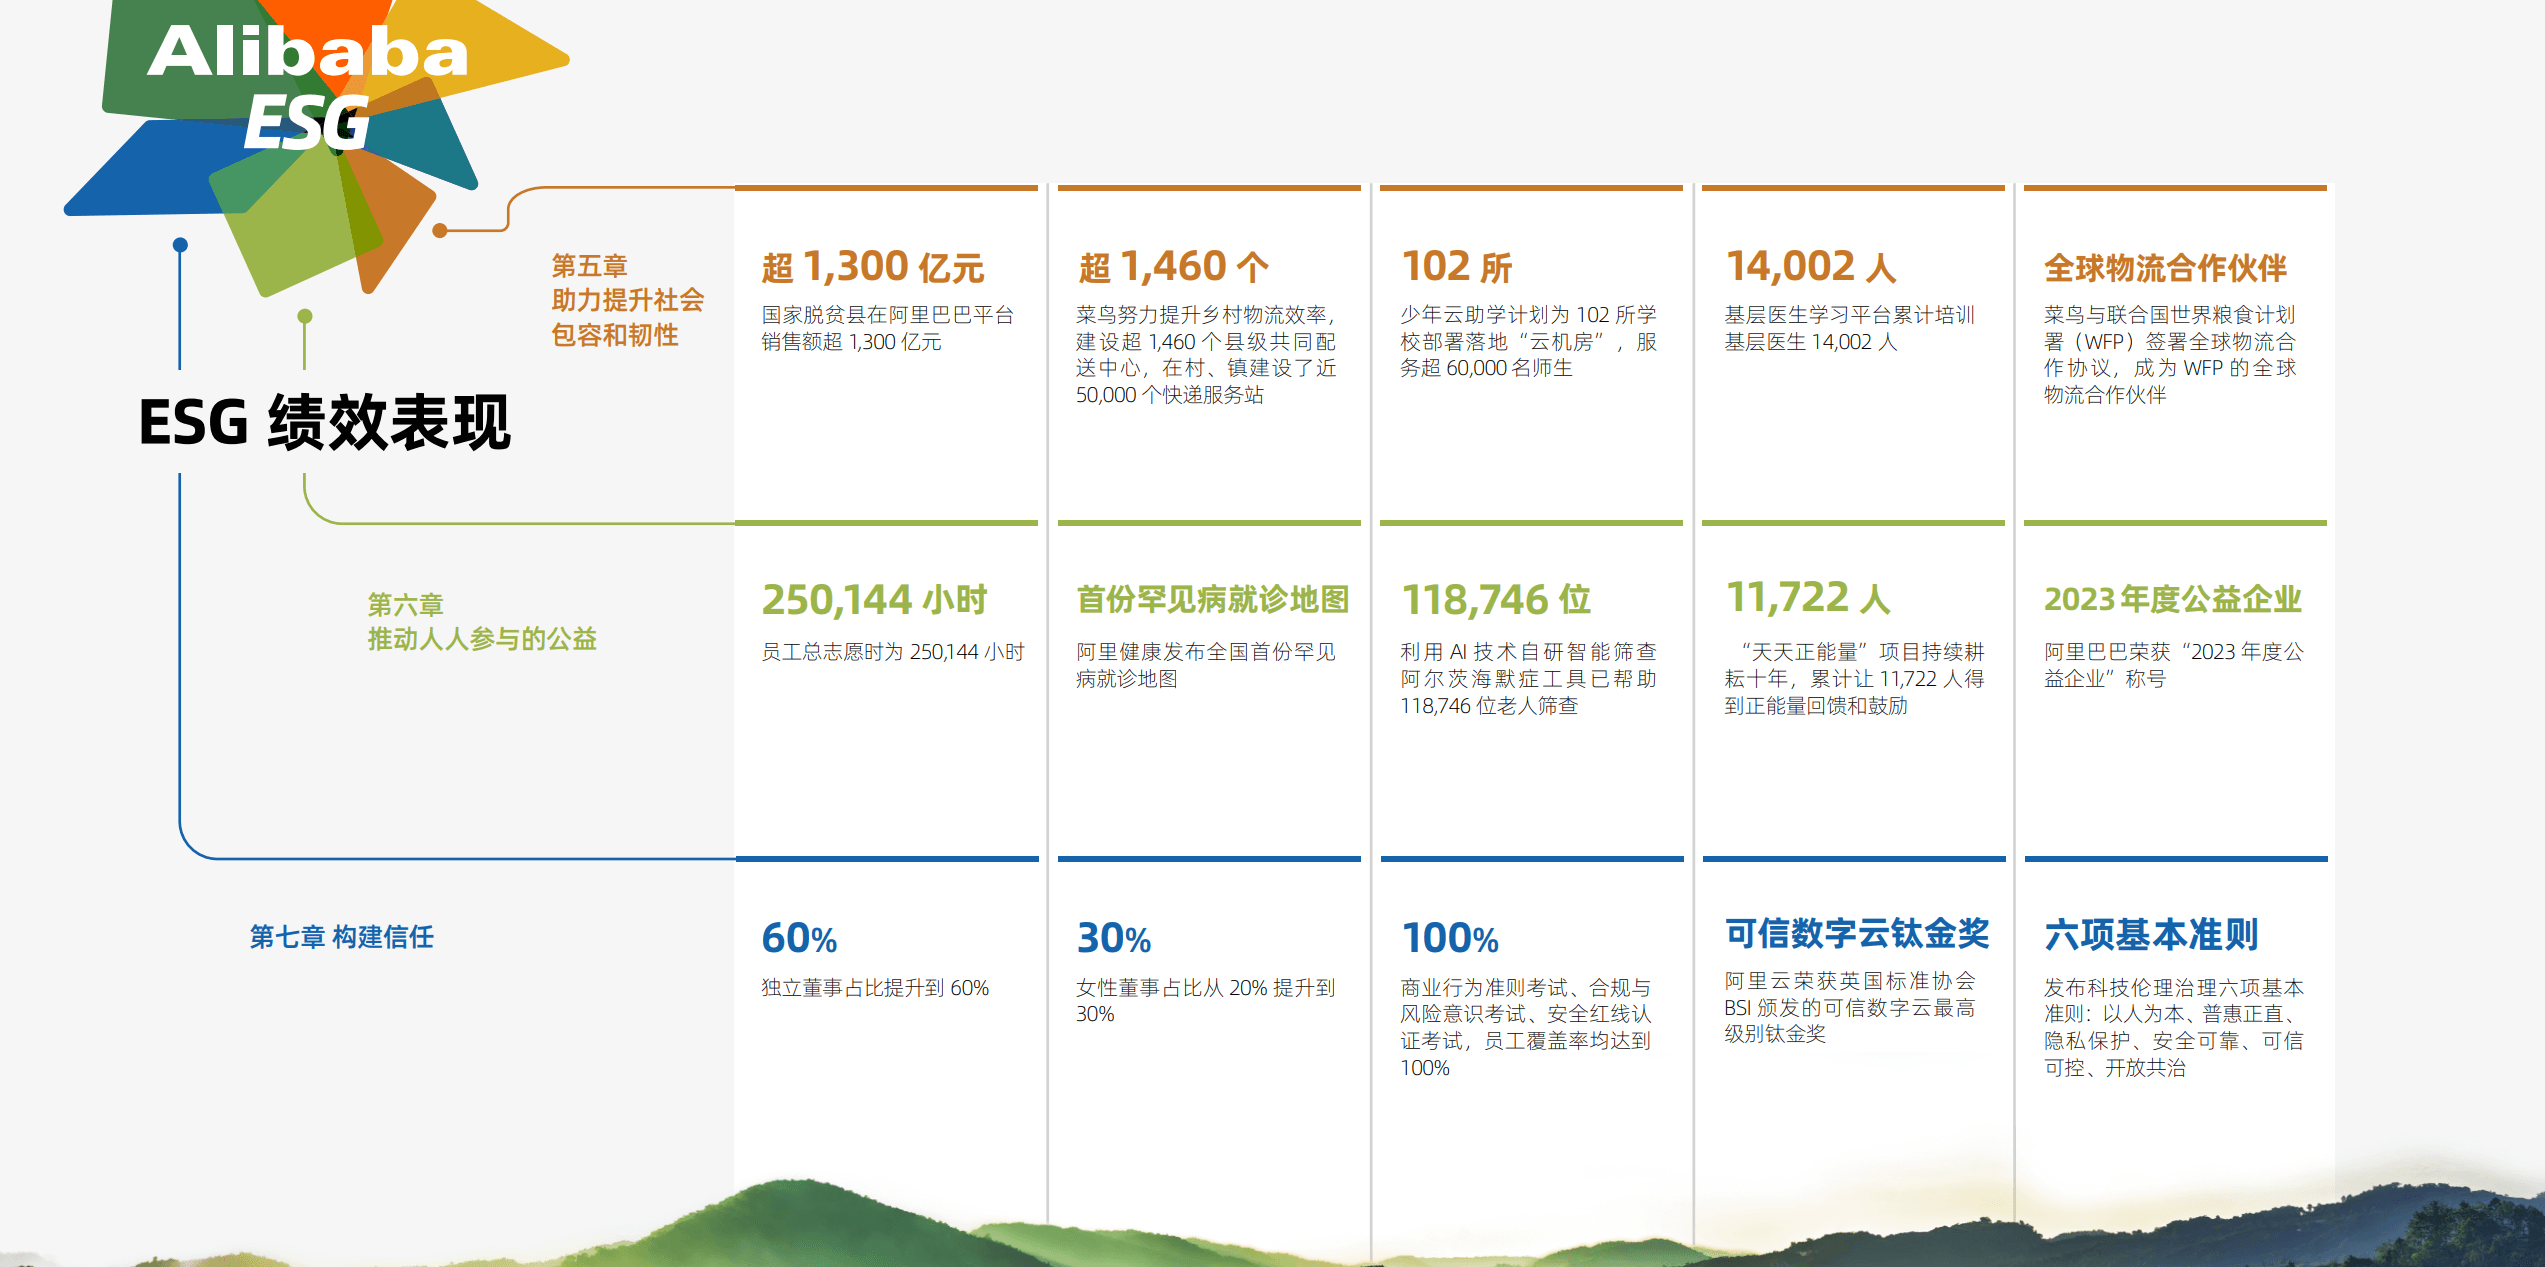
Task: Click the blue connector dot beside the logo
Action: (180, 245)
